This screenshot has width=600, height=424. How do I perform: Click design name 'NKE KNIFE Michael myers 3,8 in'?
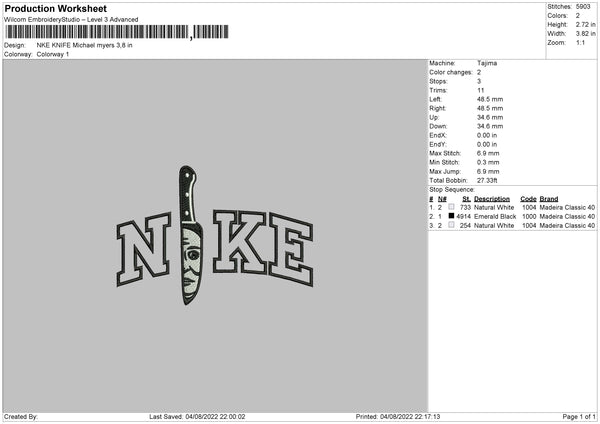84,45
